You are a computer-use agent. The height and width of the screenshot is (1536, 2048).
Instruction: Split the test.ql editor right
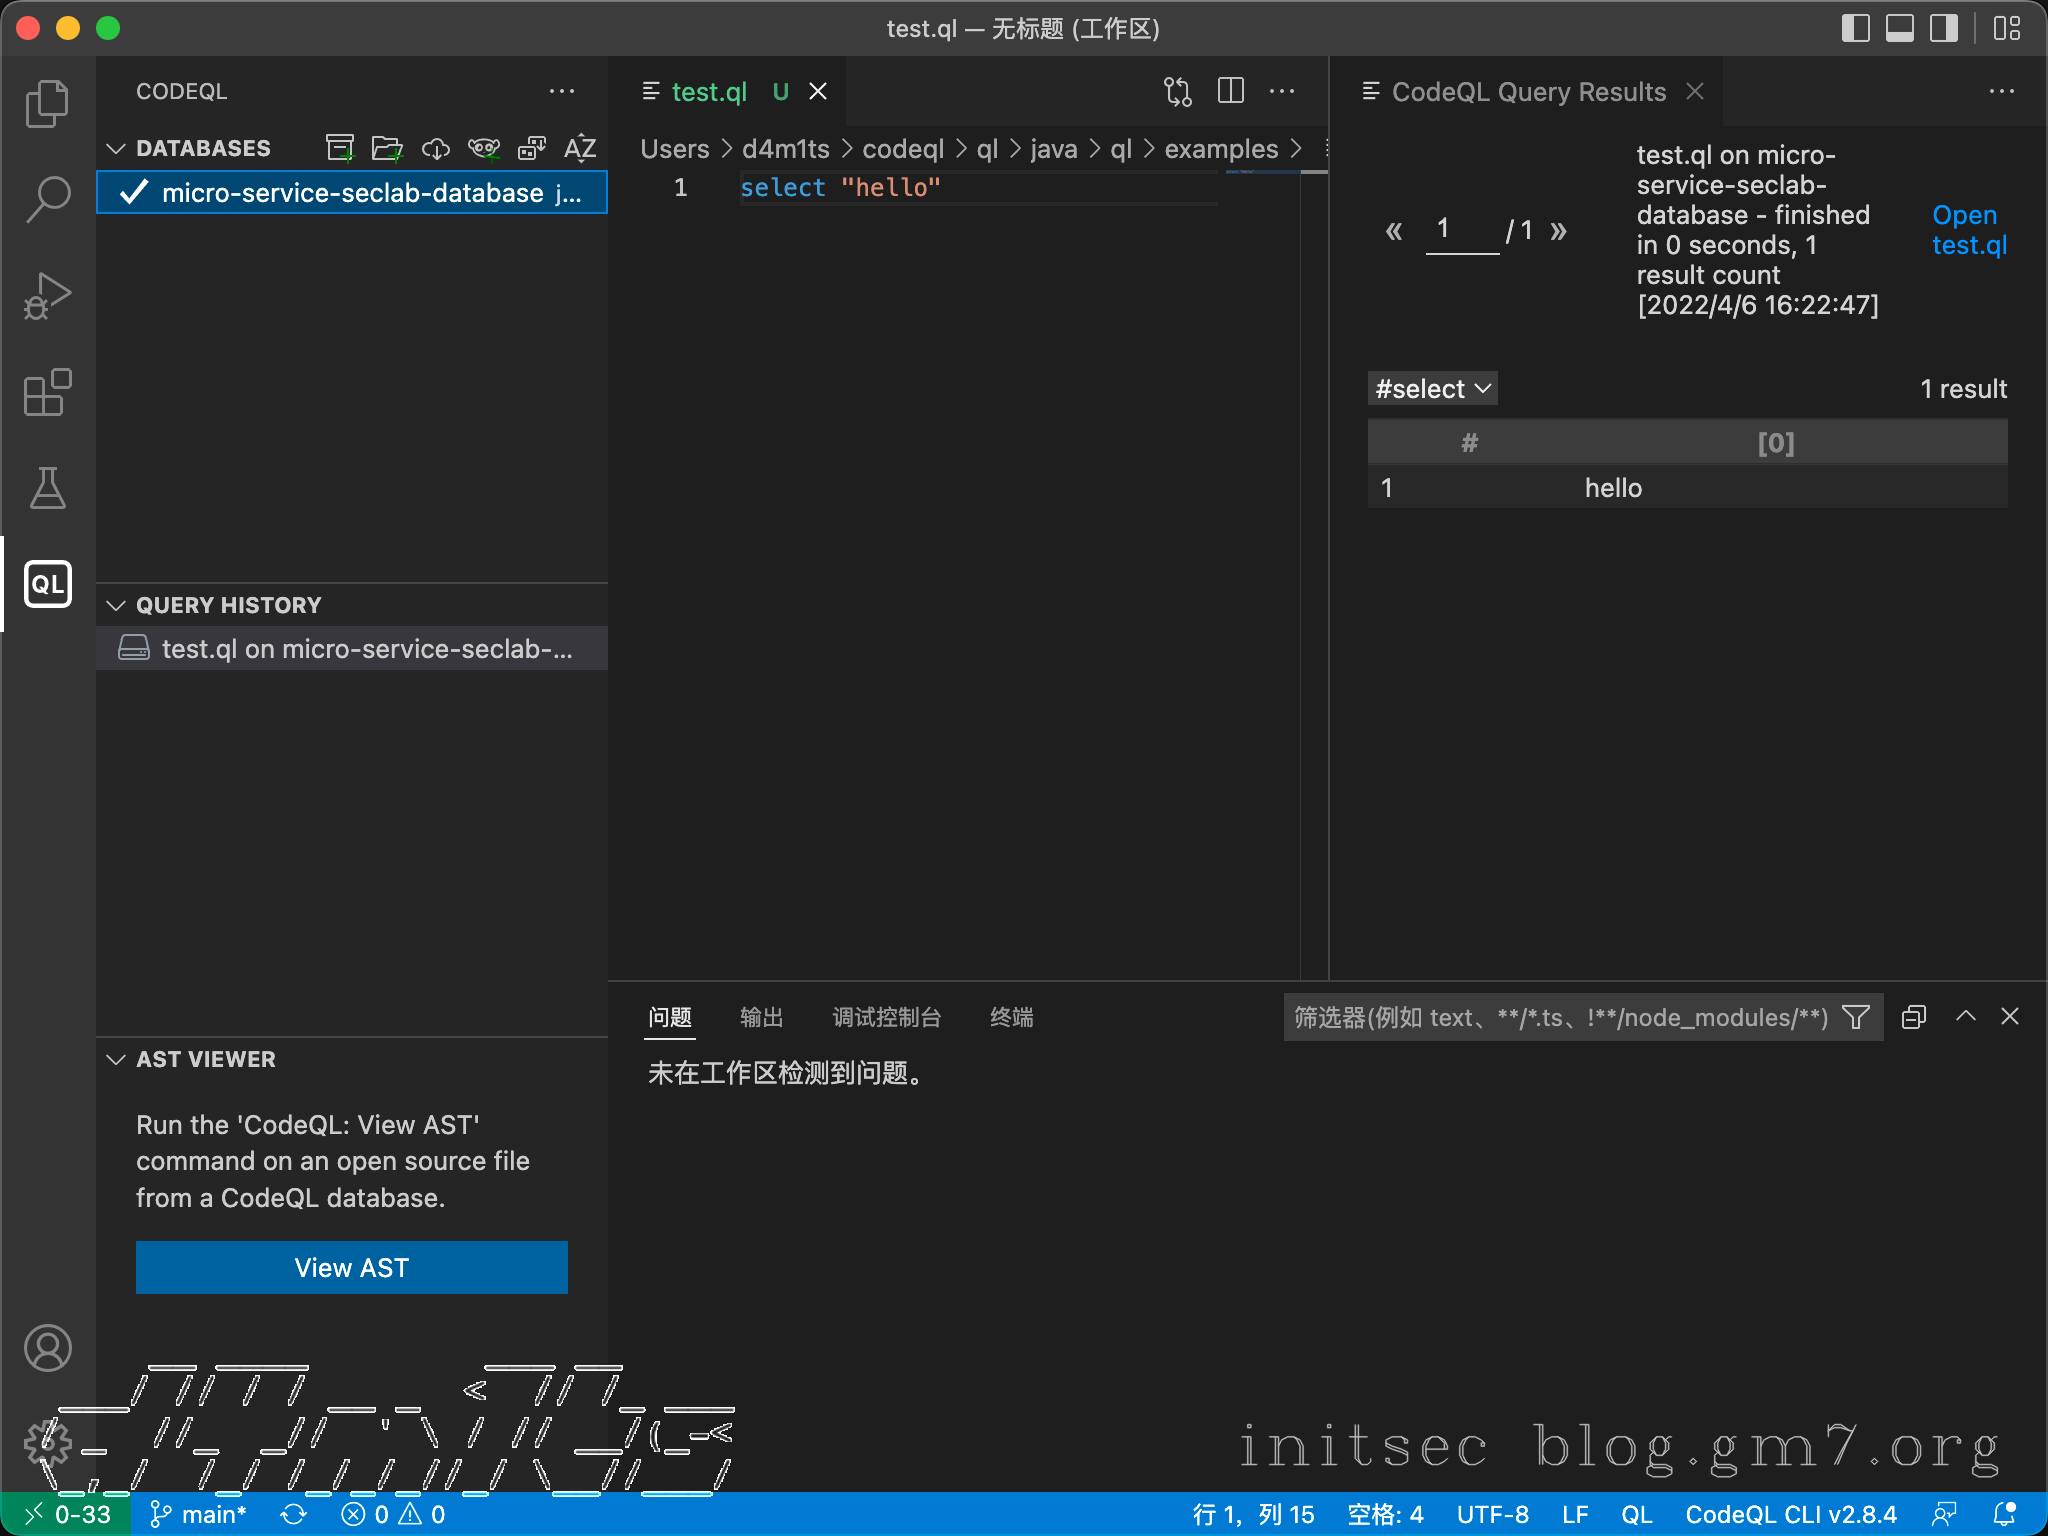coord(1231,91)
